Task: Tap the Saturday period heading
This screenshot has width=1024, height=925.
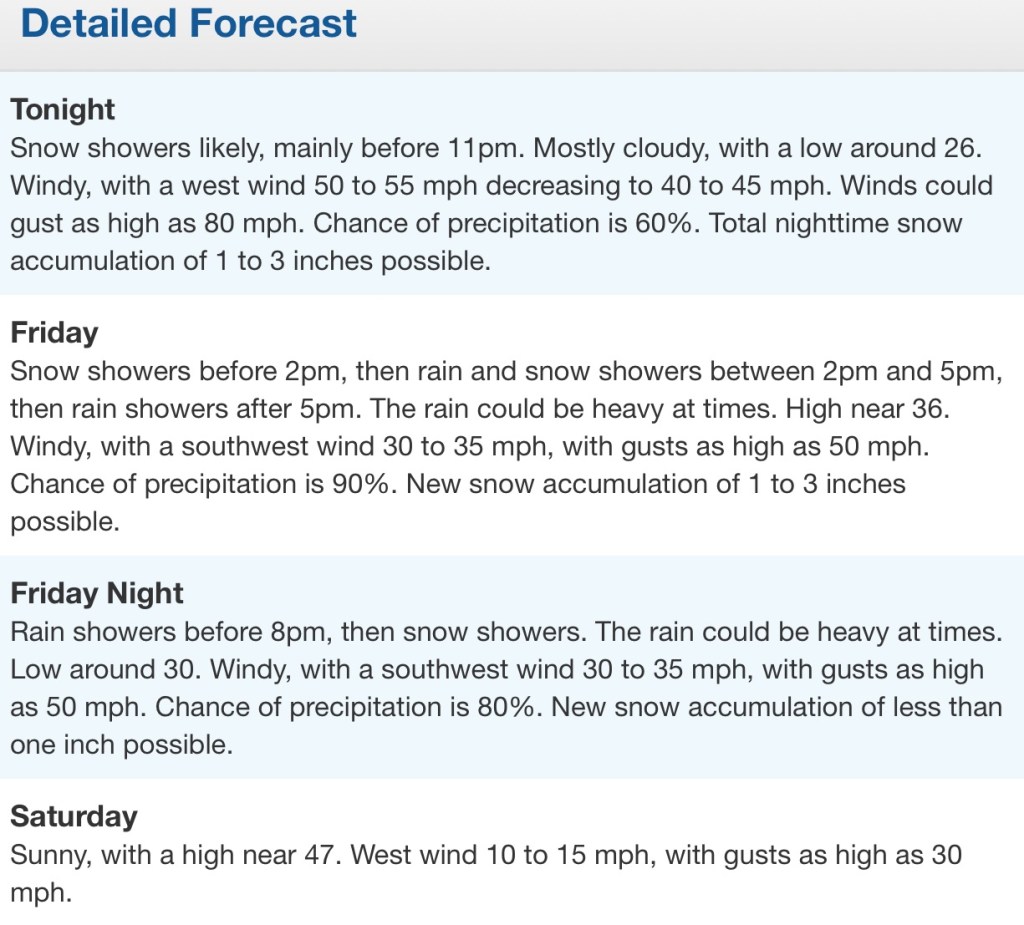Action: pyautogui.click(x=74, y=816)
